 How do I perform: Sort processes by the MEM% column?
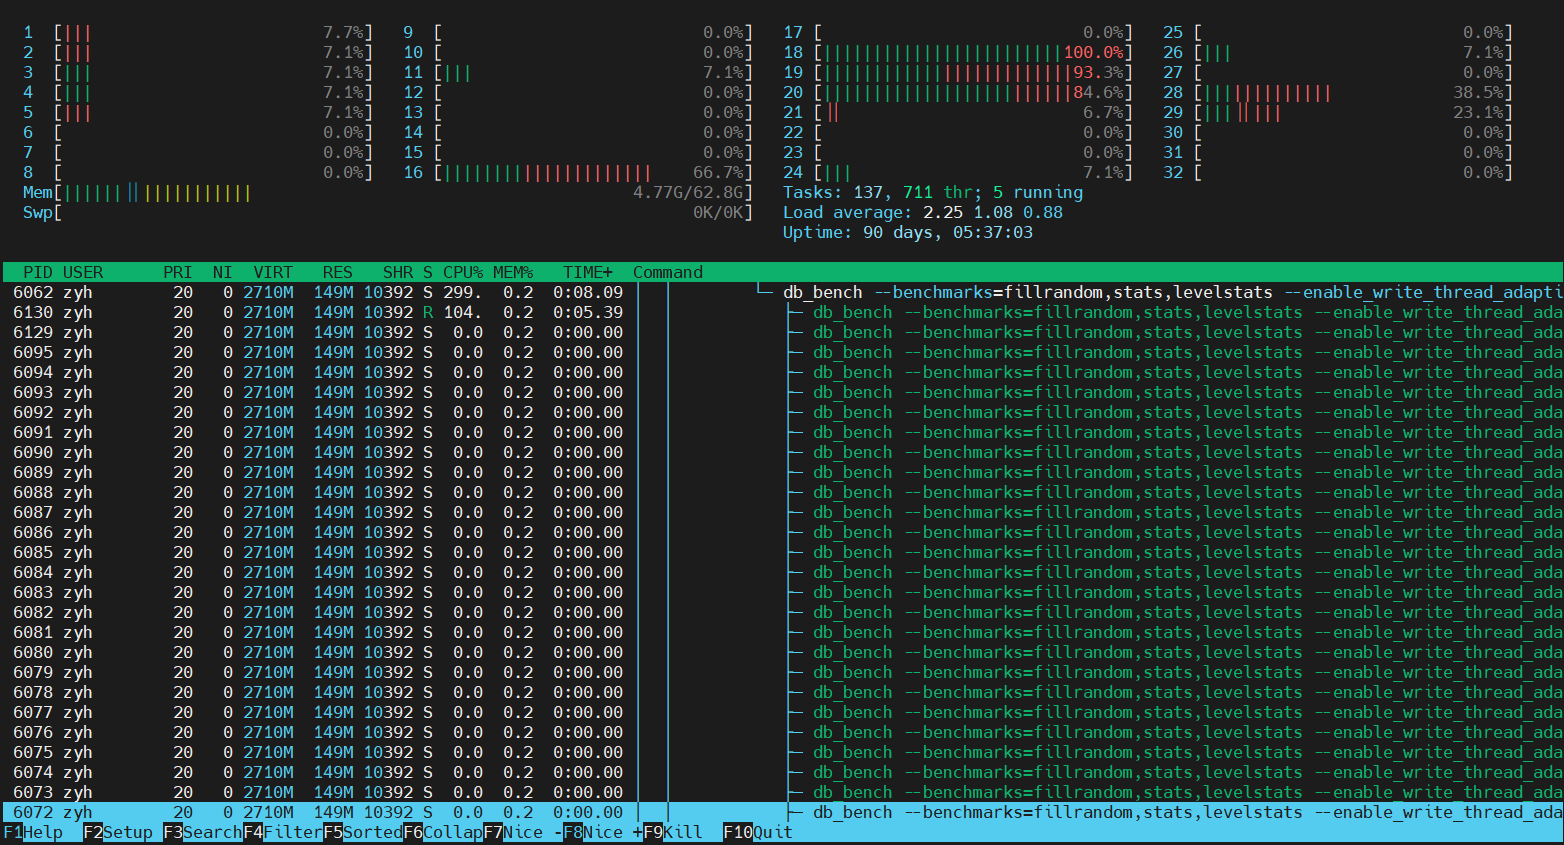click(x=512, y=271)
